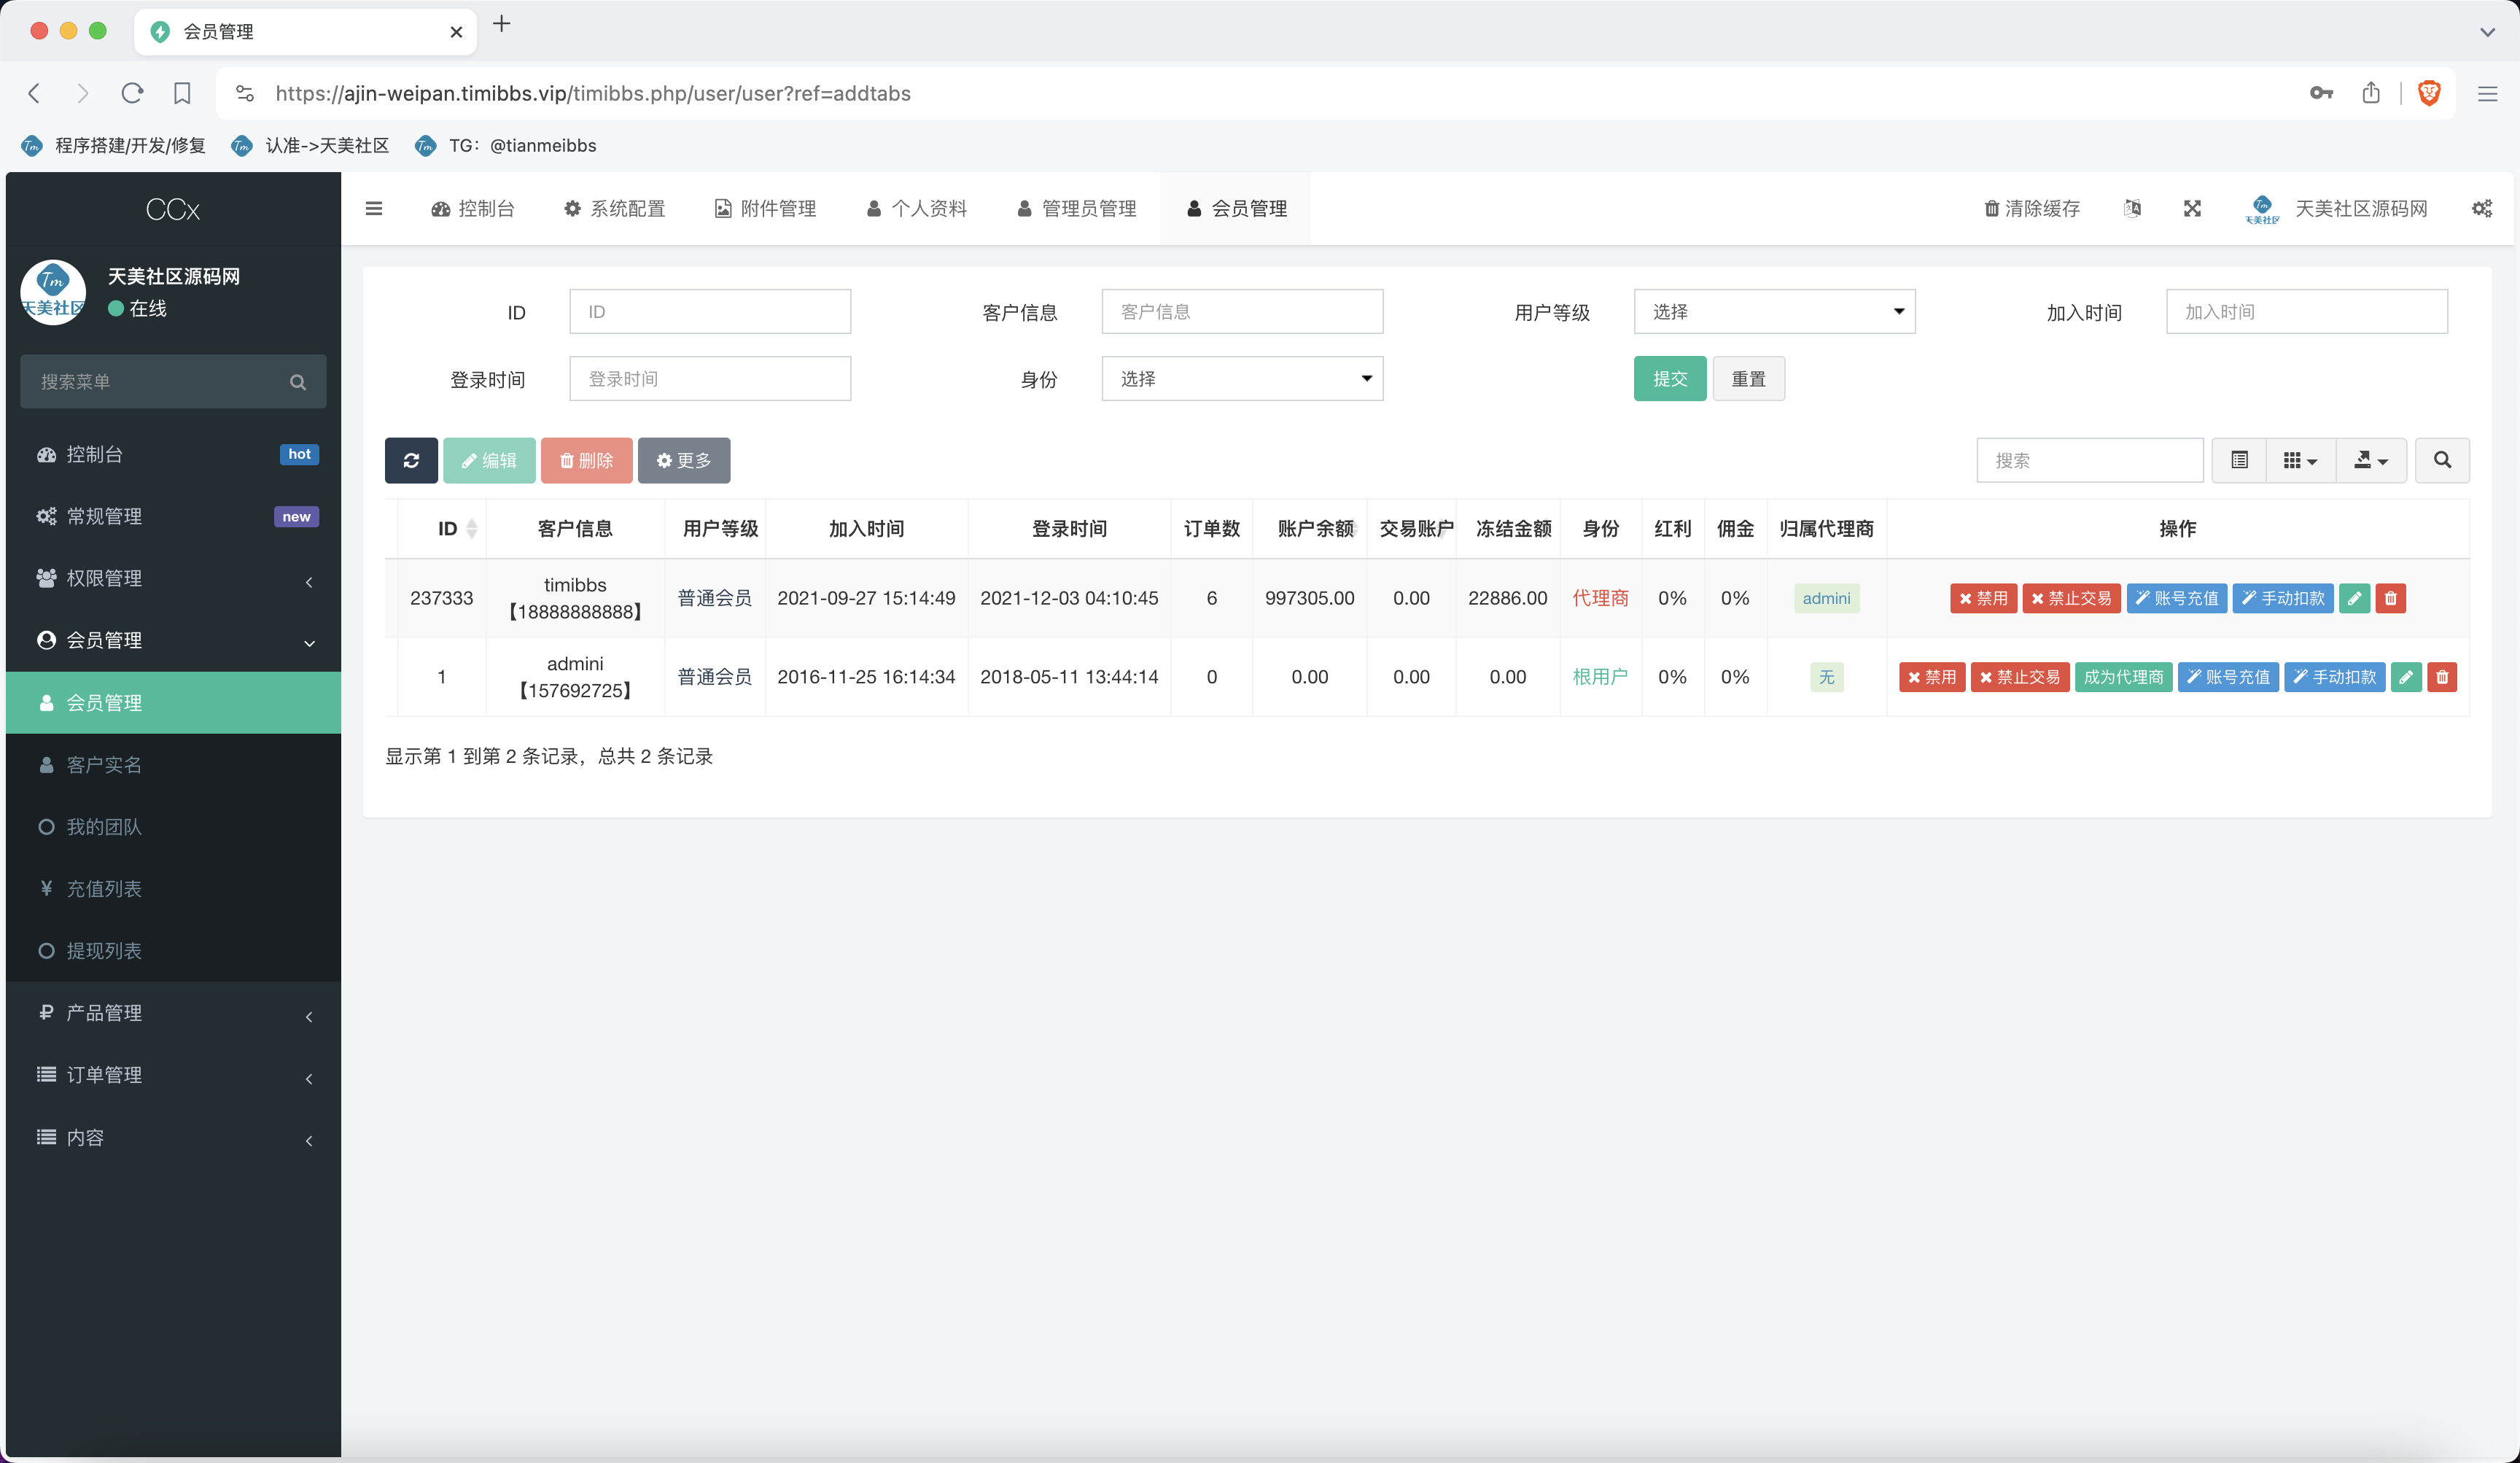
Task: Click green edit pencil for admini row
Action: (2406, 677)
